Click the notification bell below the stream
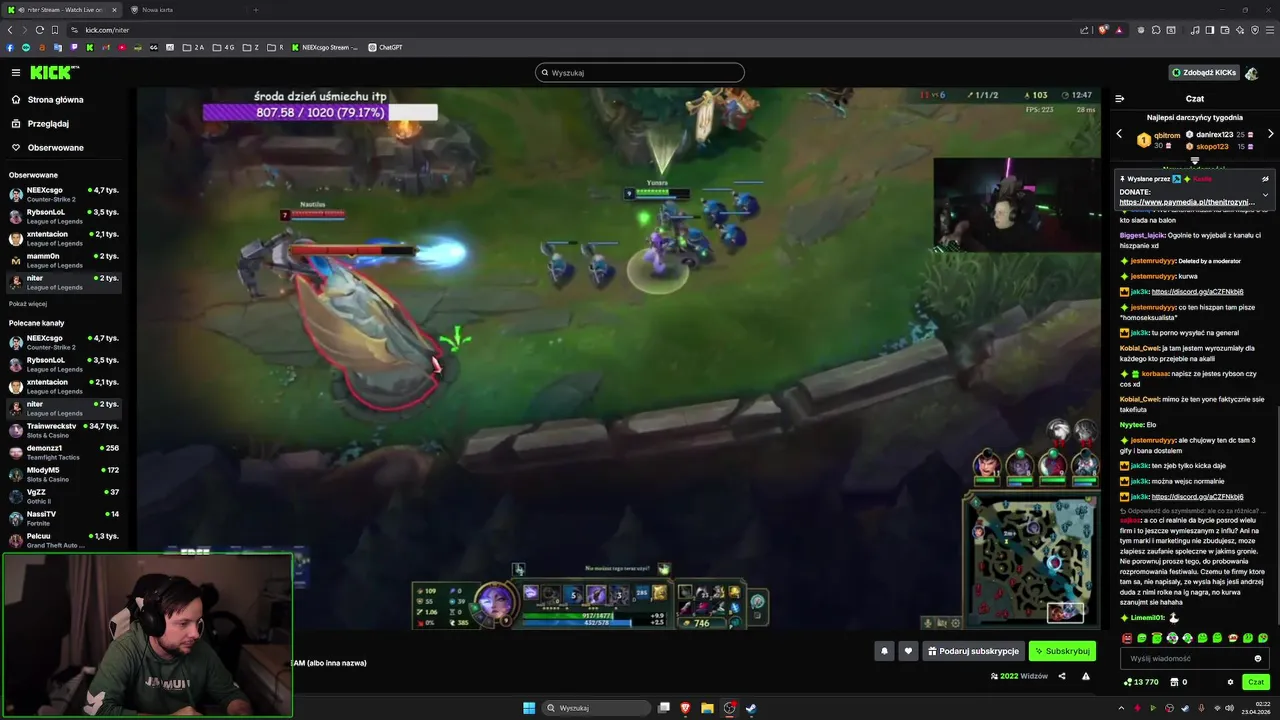 pyautogui.click(x=884, y=651)
